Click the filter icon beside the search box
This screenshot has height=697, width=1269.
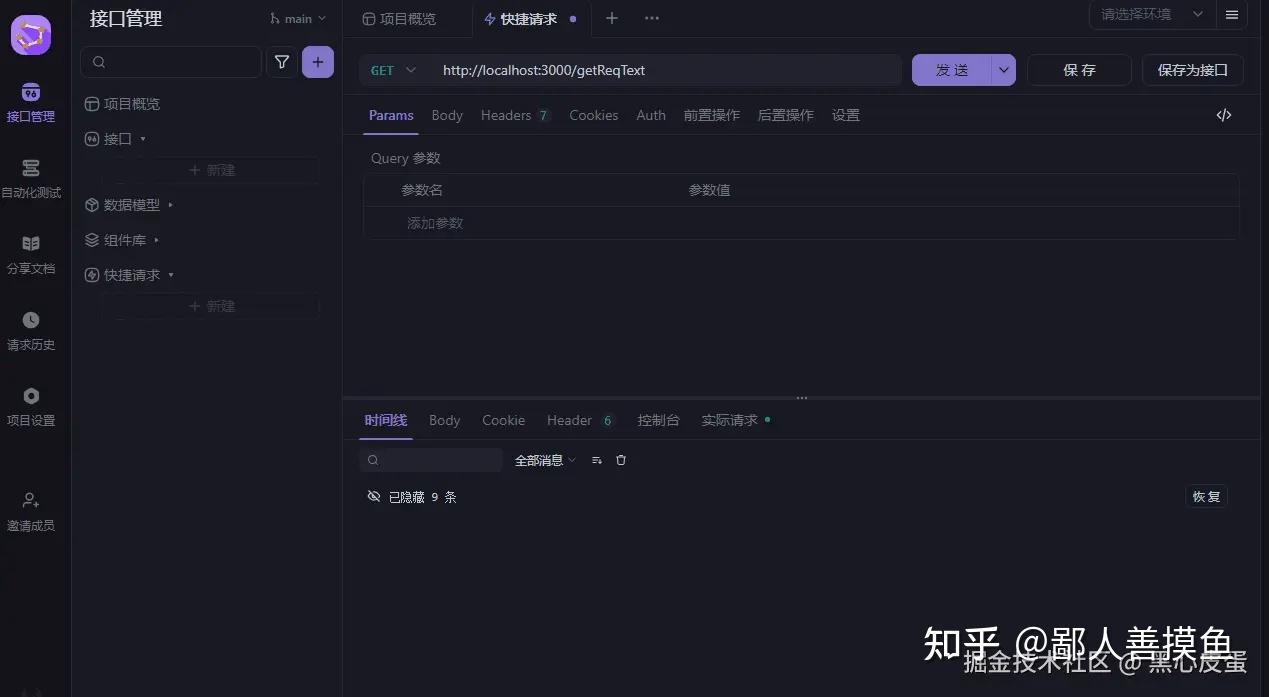click(x=281, y=62)
